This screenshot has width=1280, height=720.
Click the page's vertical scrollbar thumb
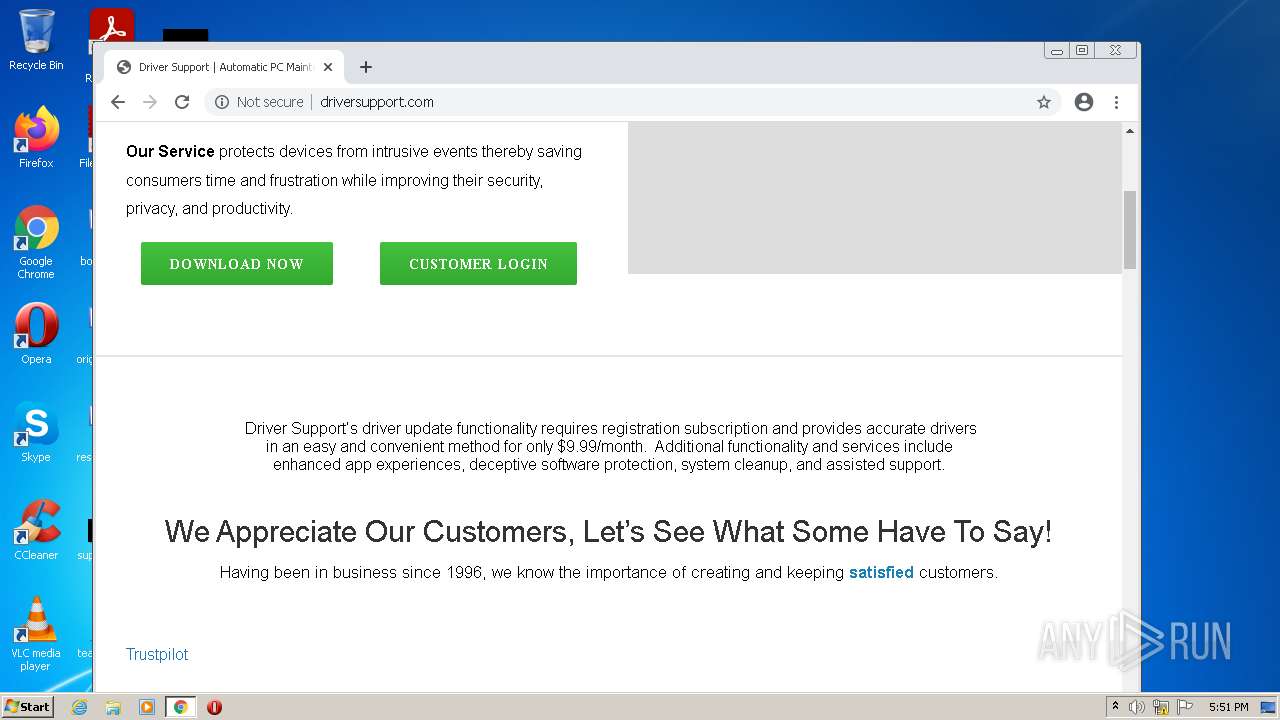tap(1130, 229)
